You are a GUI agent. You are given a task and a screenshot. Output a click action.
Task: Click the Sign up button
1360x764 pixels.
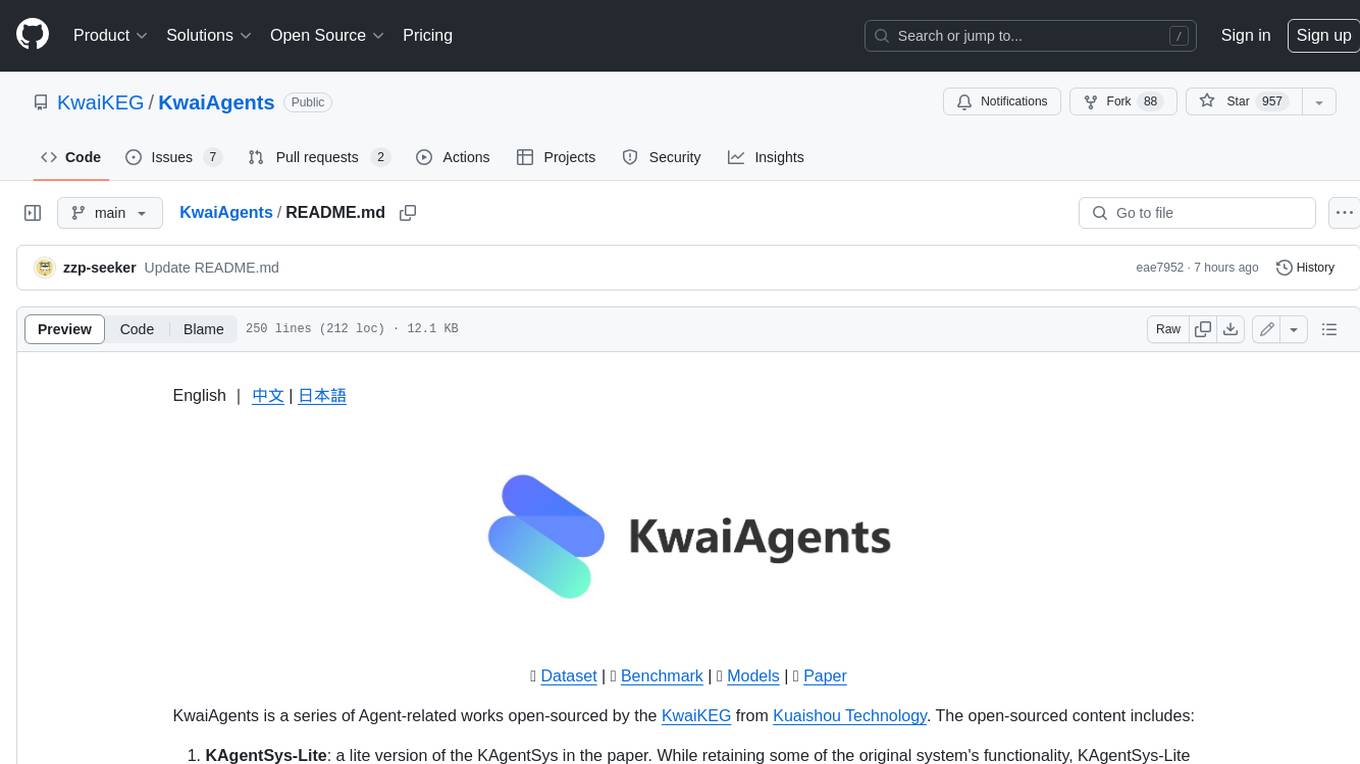(x=1323, y=35)
